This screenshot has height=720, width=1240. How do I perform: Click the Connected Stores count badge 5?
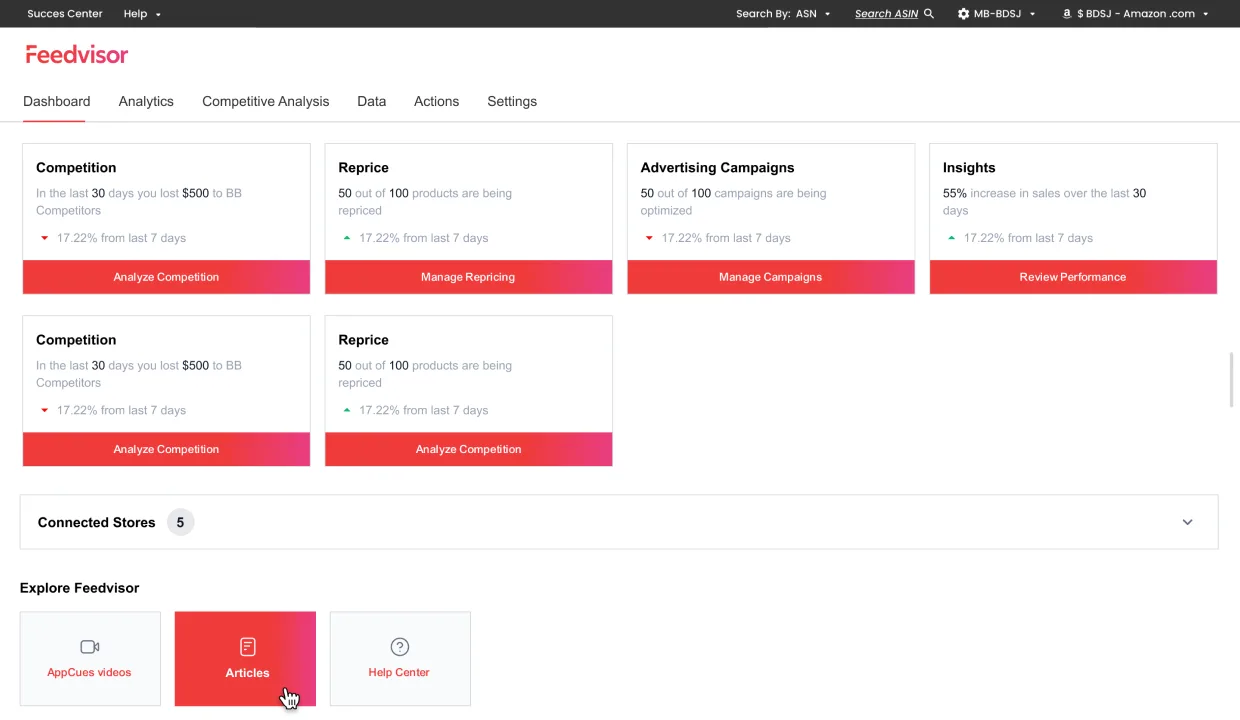point(180,522)
